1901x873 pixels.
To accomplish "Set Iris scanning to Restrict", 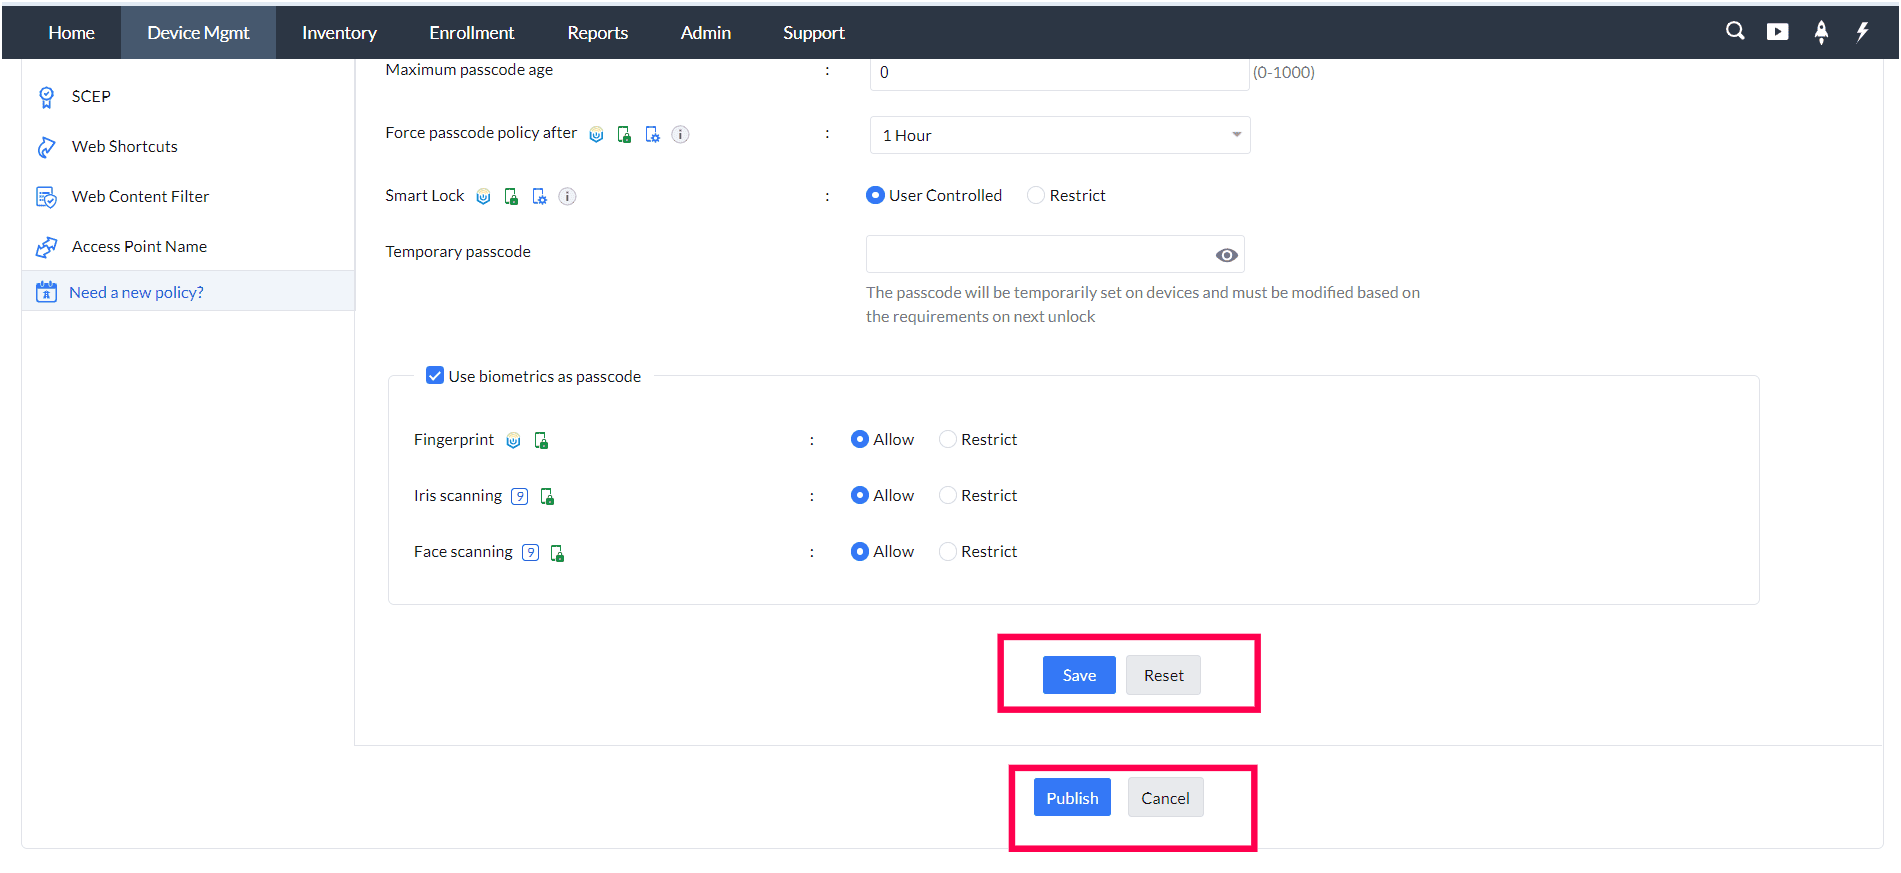I will coord(948,495).
